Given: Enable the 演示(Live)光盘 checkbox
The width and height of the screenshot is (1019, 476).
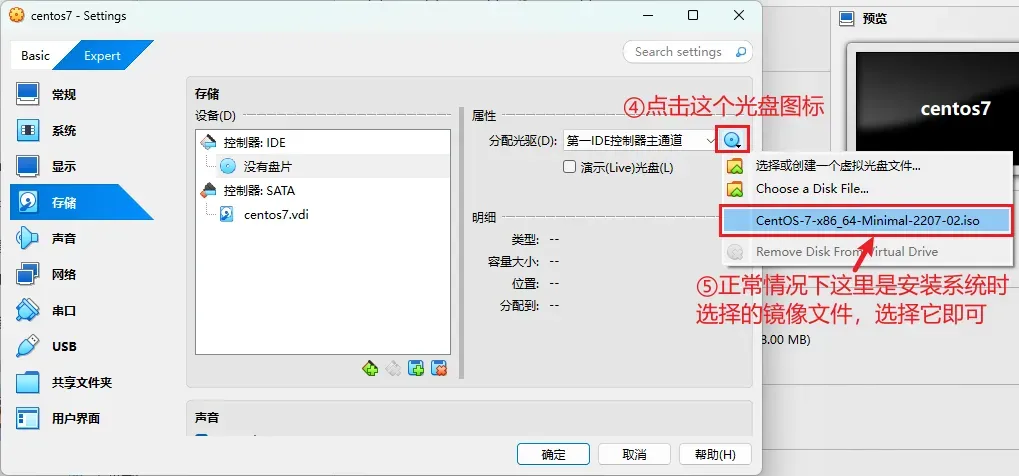Looking at the screenshot, I should [570, 167].
